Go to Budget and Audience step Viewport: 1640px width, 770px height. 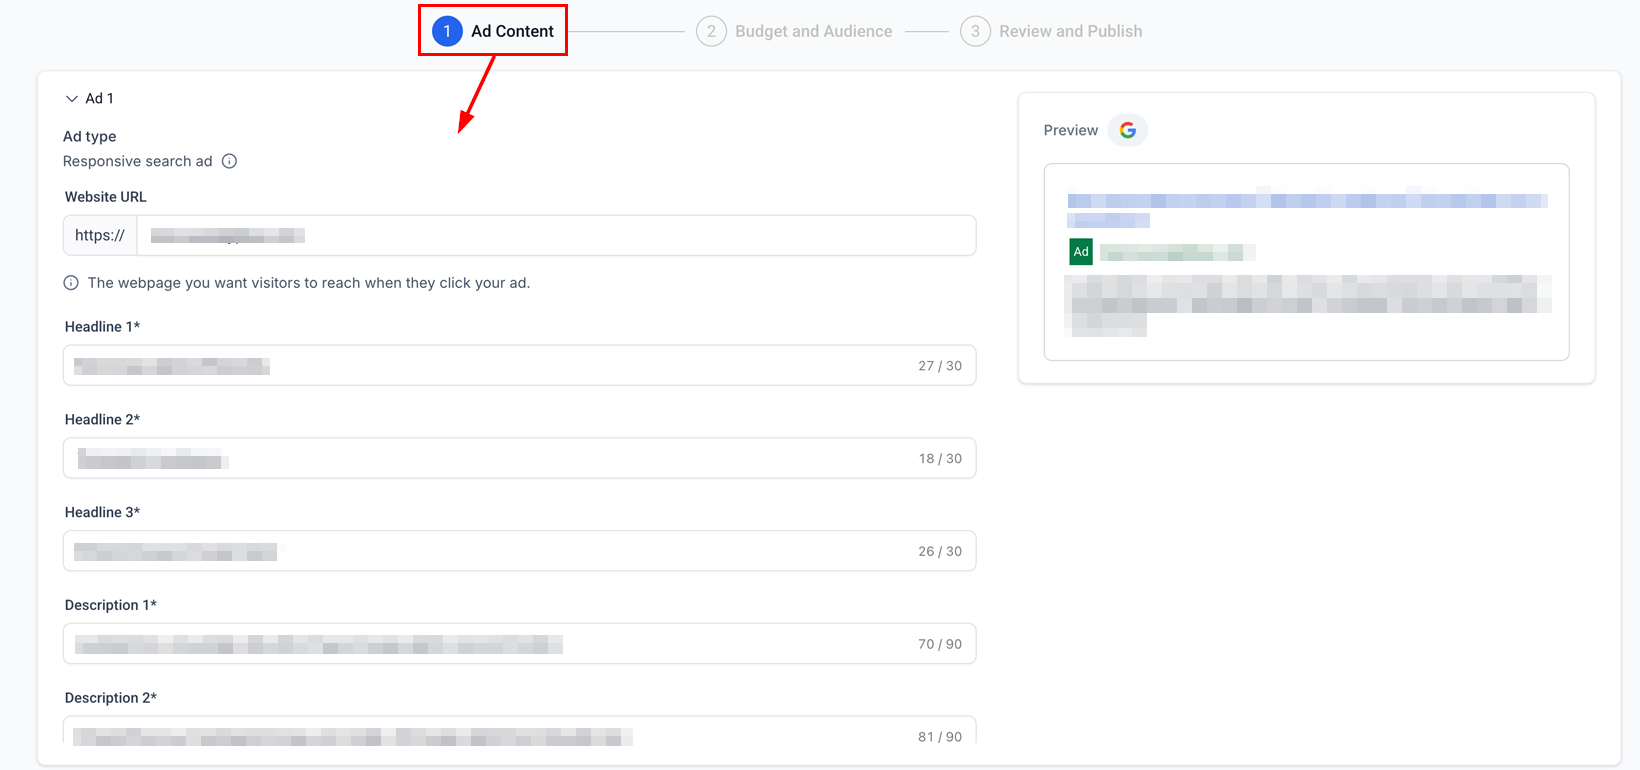pyautogui.click(x=794, y=31)
